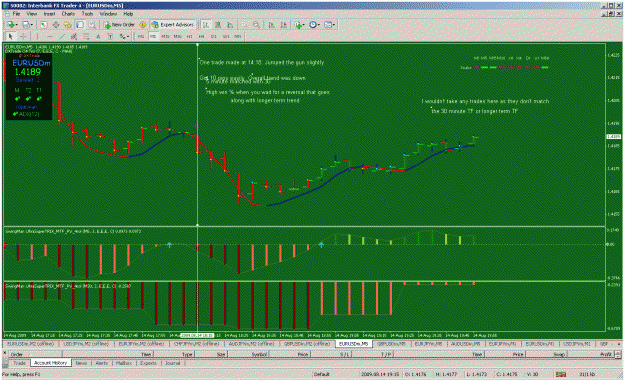Image resolution: width=625 pixels, height=380 pixels.
Task: Switch to the CHFJPYm,M2 (offline) chart tab
Action: tap(197, 344)
